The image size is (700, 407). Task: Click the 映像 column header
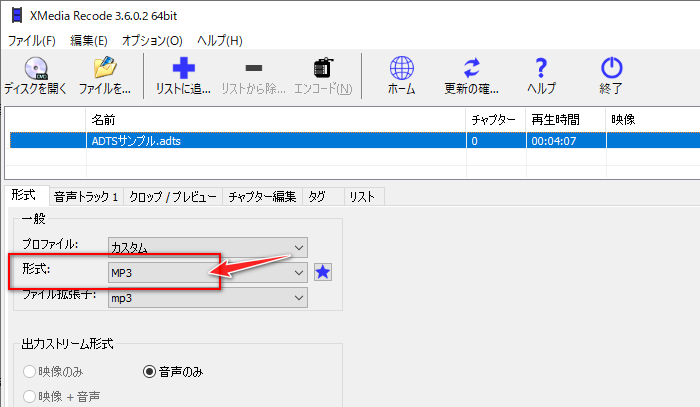pyautogui.click(x=653, y=120)
